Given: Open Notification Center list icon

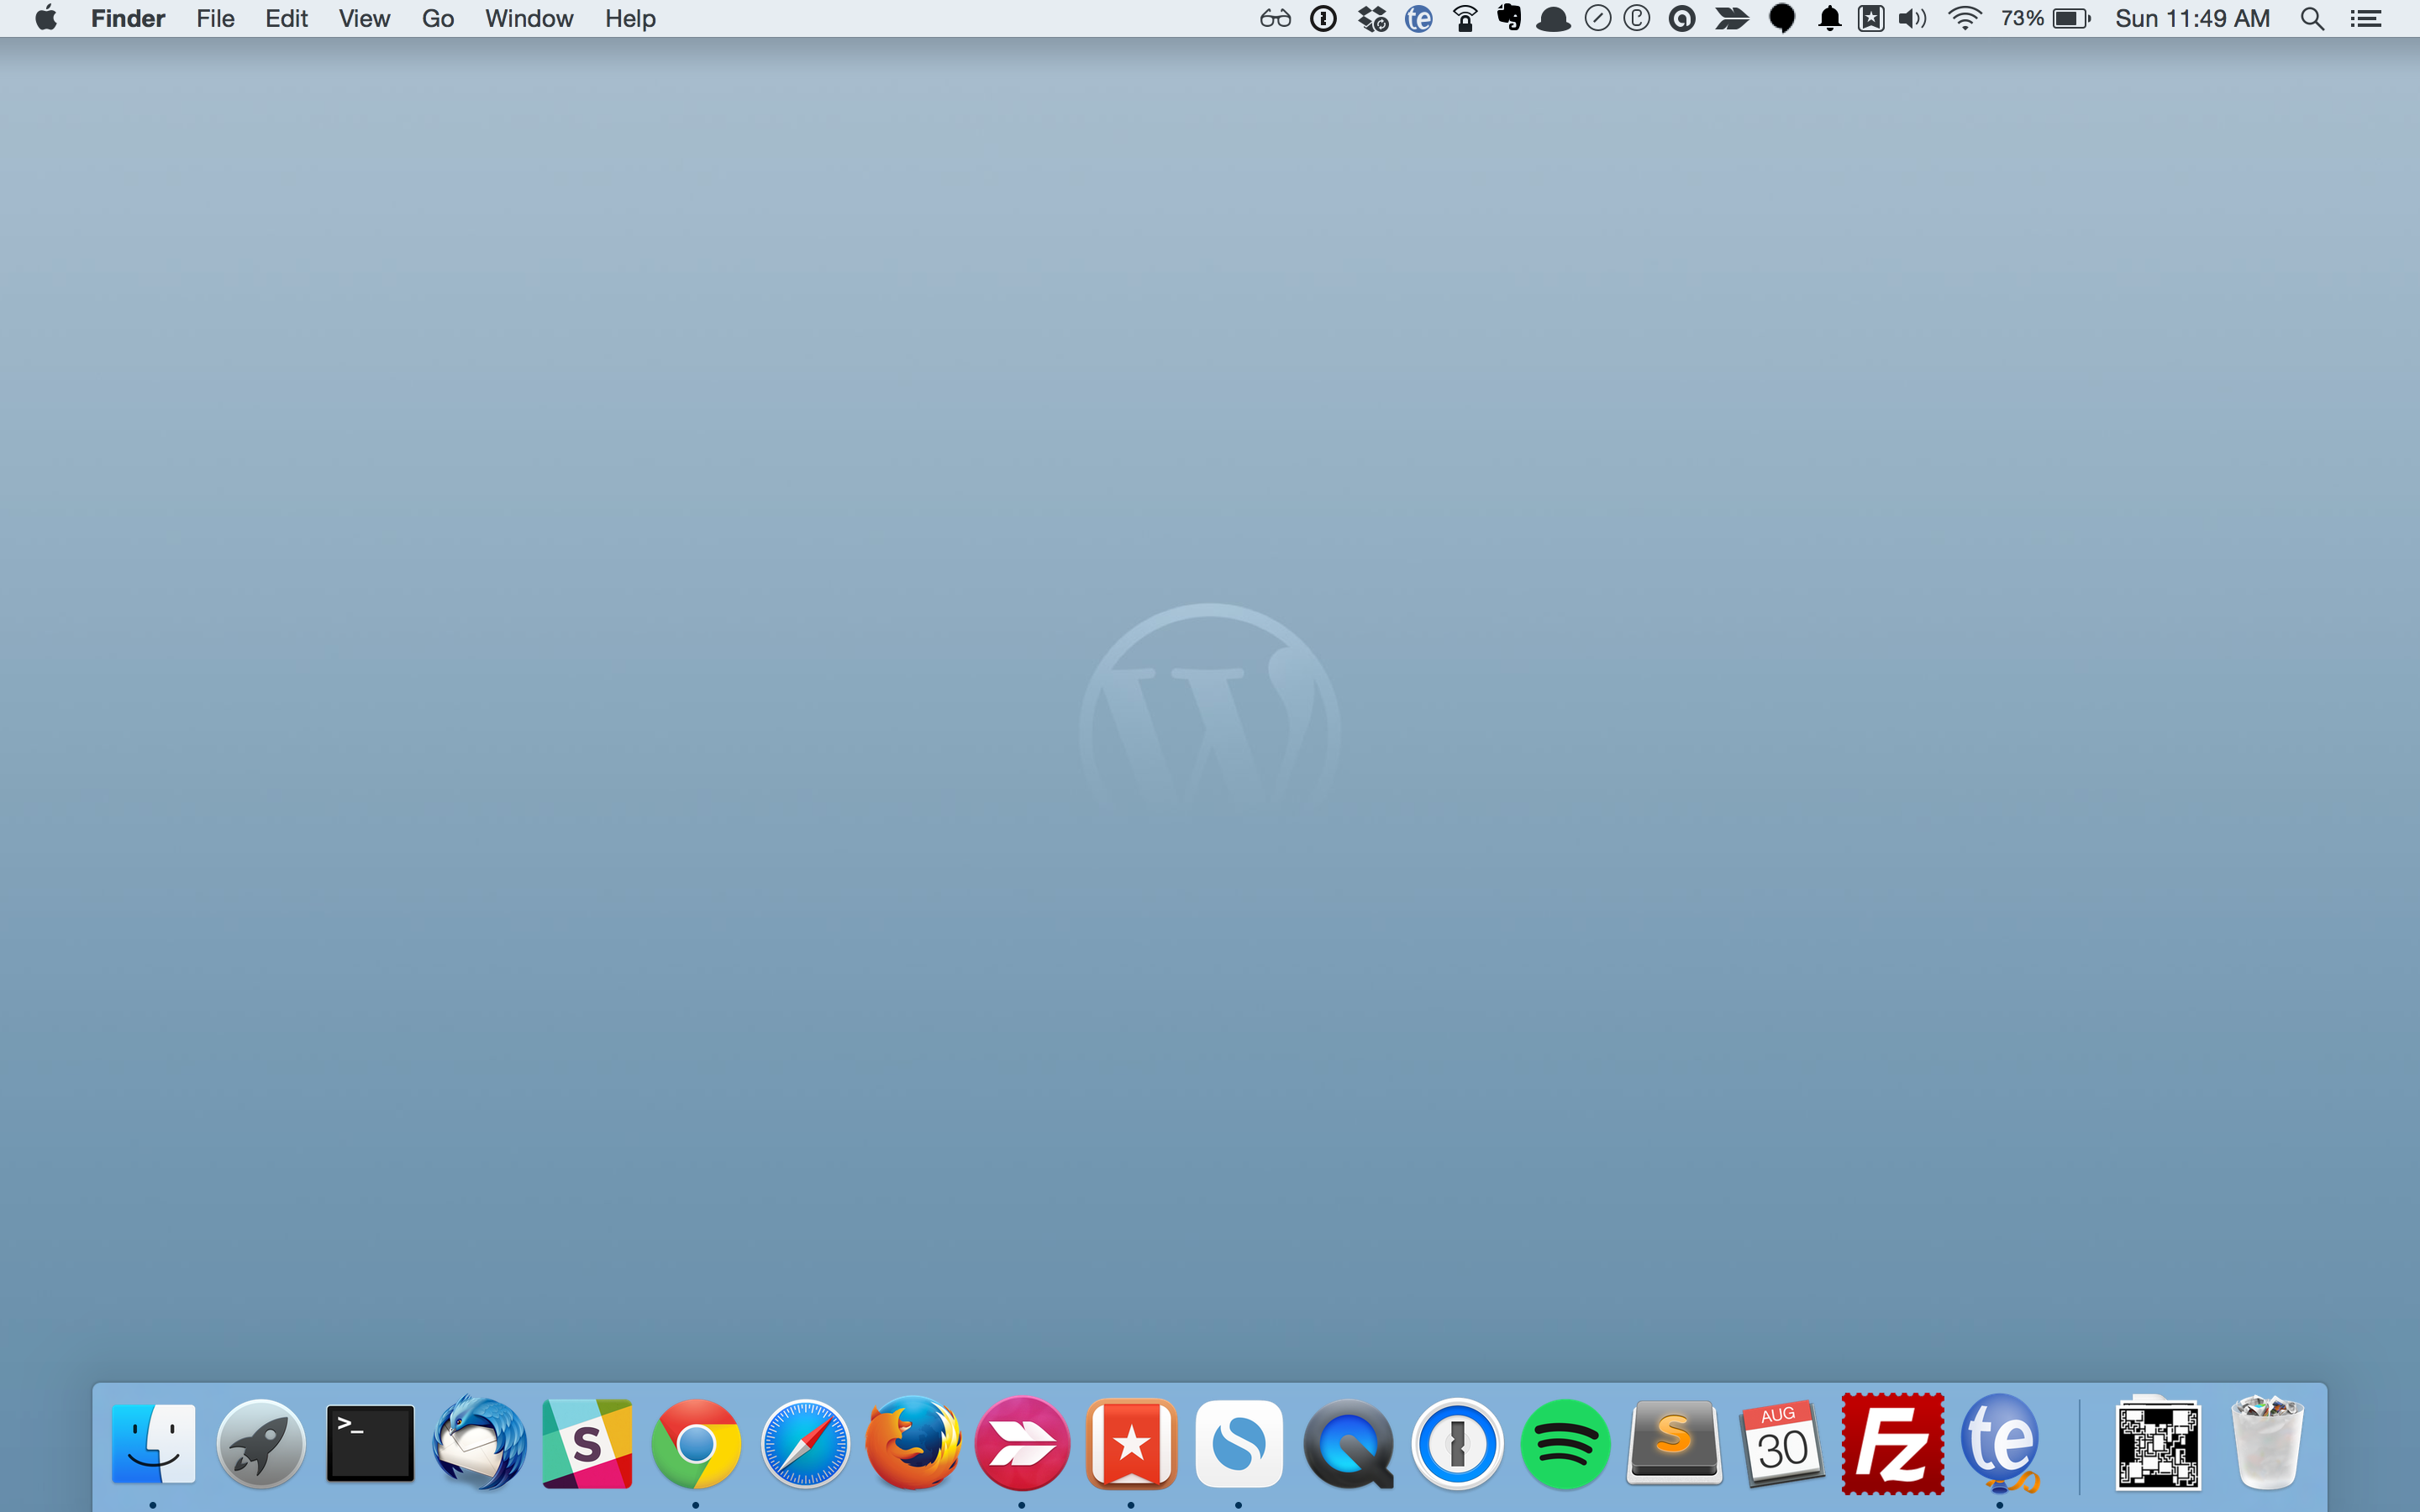Looking at the screenshot, I should click(2366, 19).
